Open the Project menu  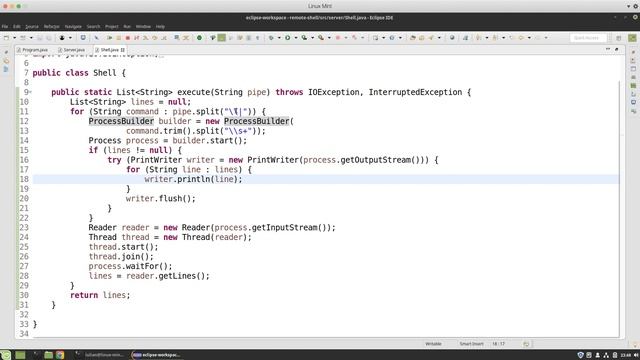pyautogui.click(x=111, y=27)
